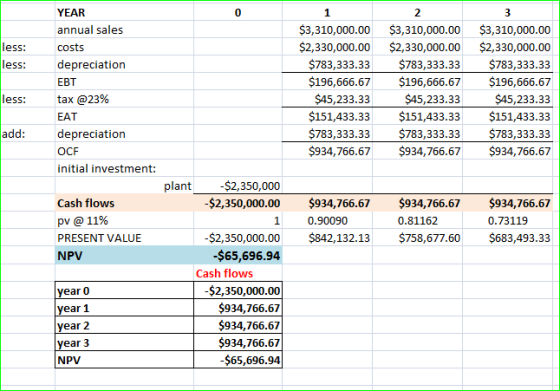The width and height of the screenshot is (560, 391).
Task: Select present value $683,493.33
Action: coord(508,238)
